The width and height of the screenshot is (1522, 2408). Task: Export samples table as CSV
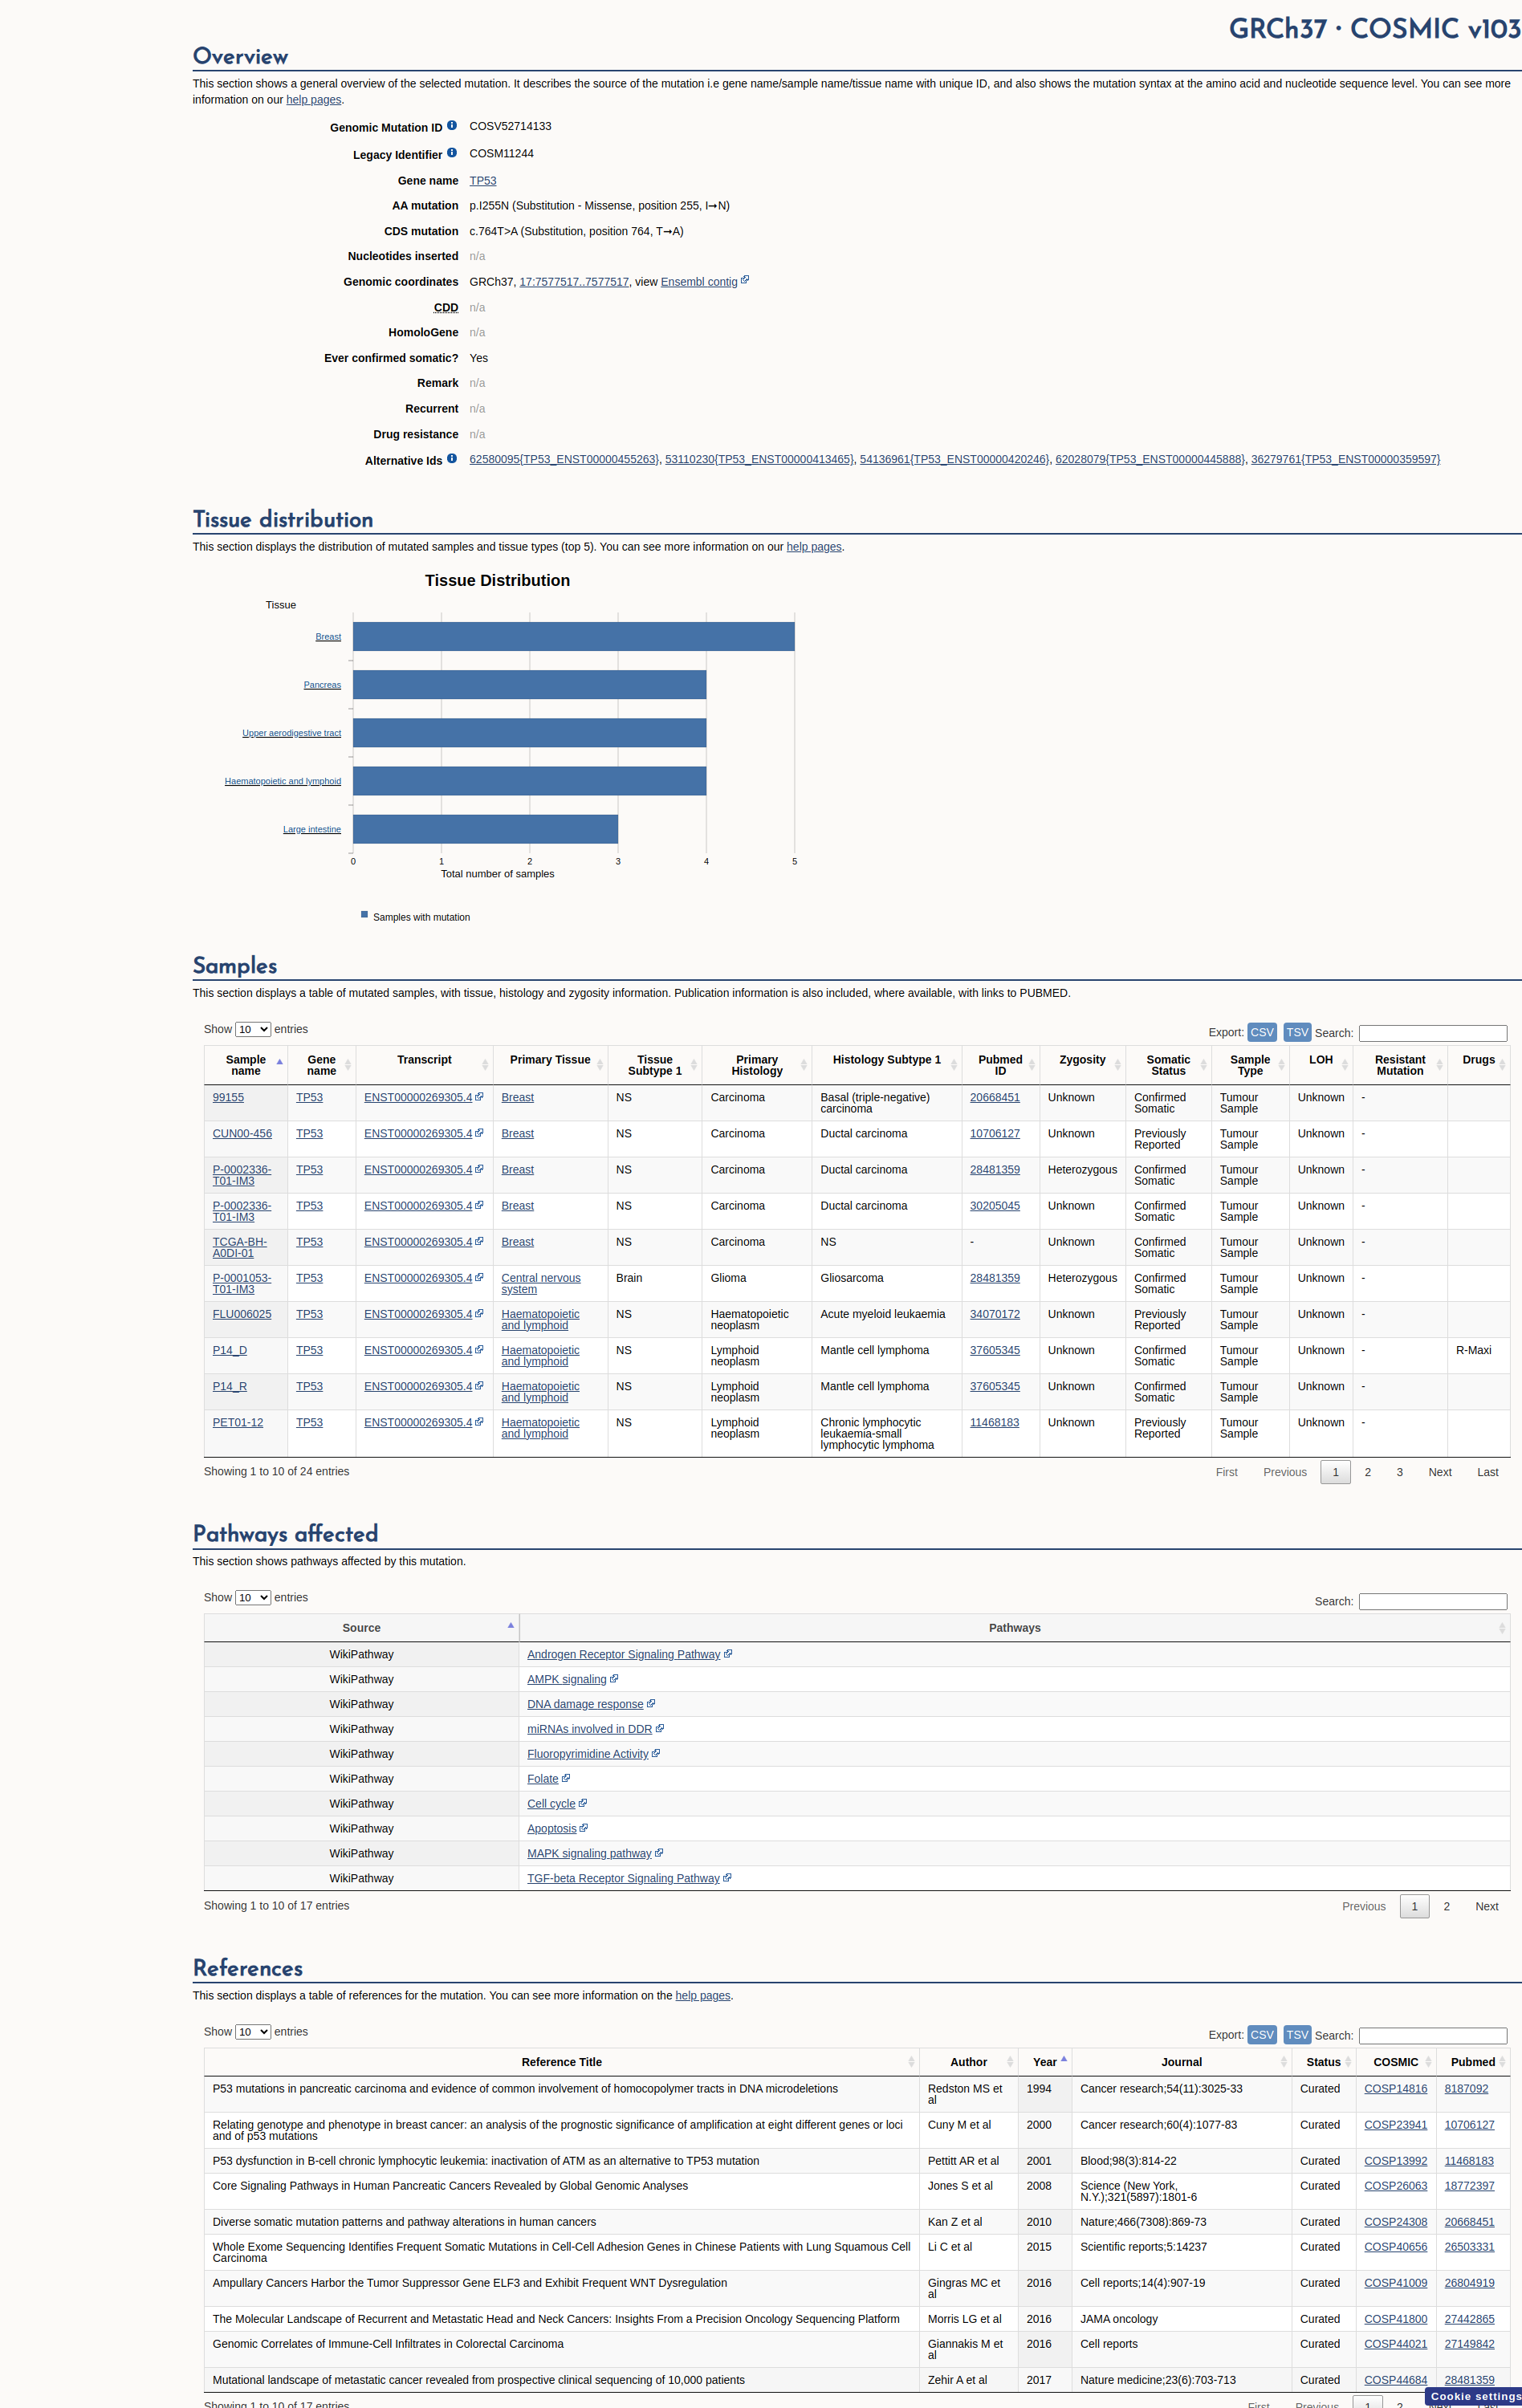click(x=1262, y=1032)
